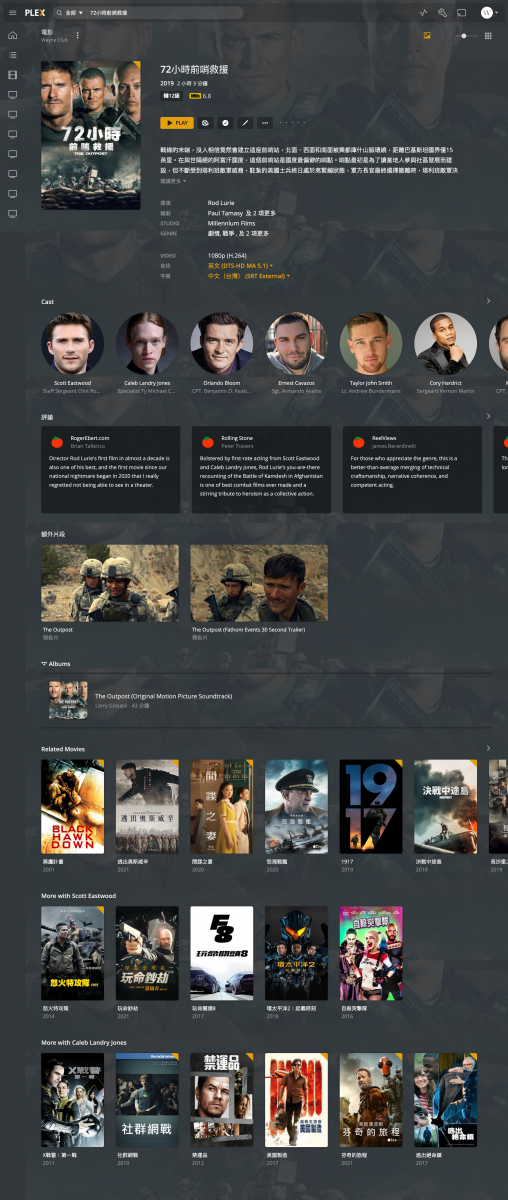Open the Activity pulse icon
Screen dimensions: 508x1200
click(424, 13)
